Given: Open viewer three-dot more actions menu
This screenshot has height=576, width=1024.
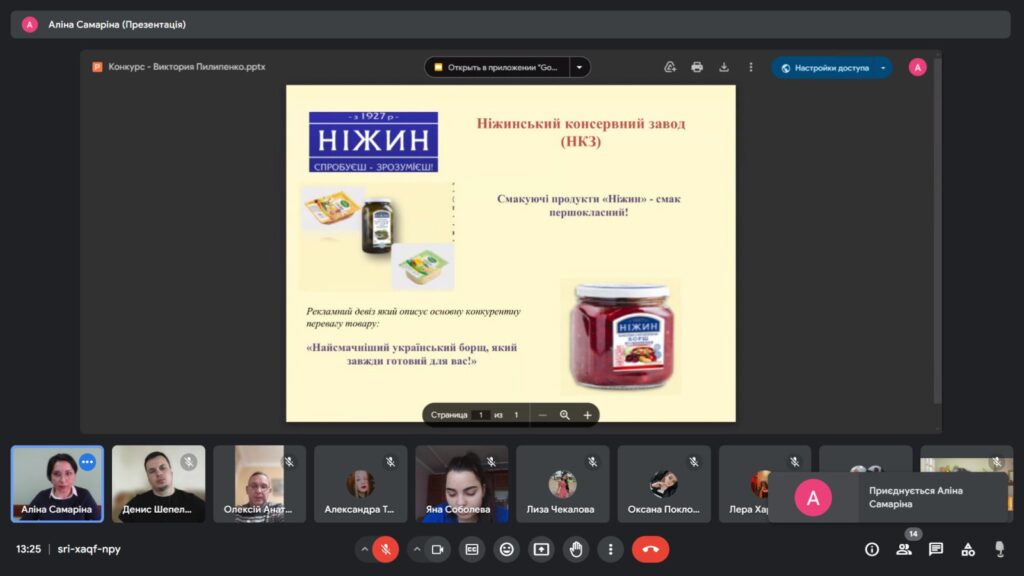Looking at the screenshot, I should point(750,67).
